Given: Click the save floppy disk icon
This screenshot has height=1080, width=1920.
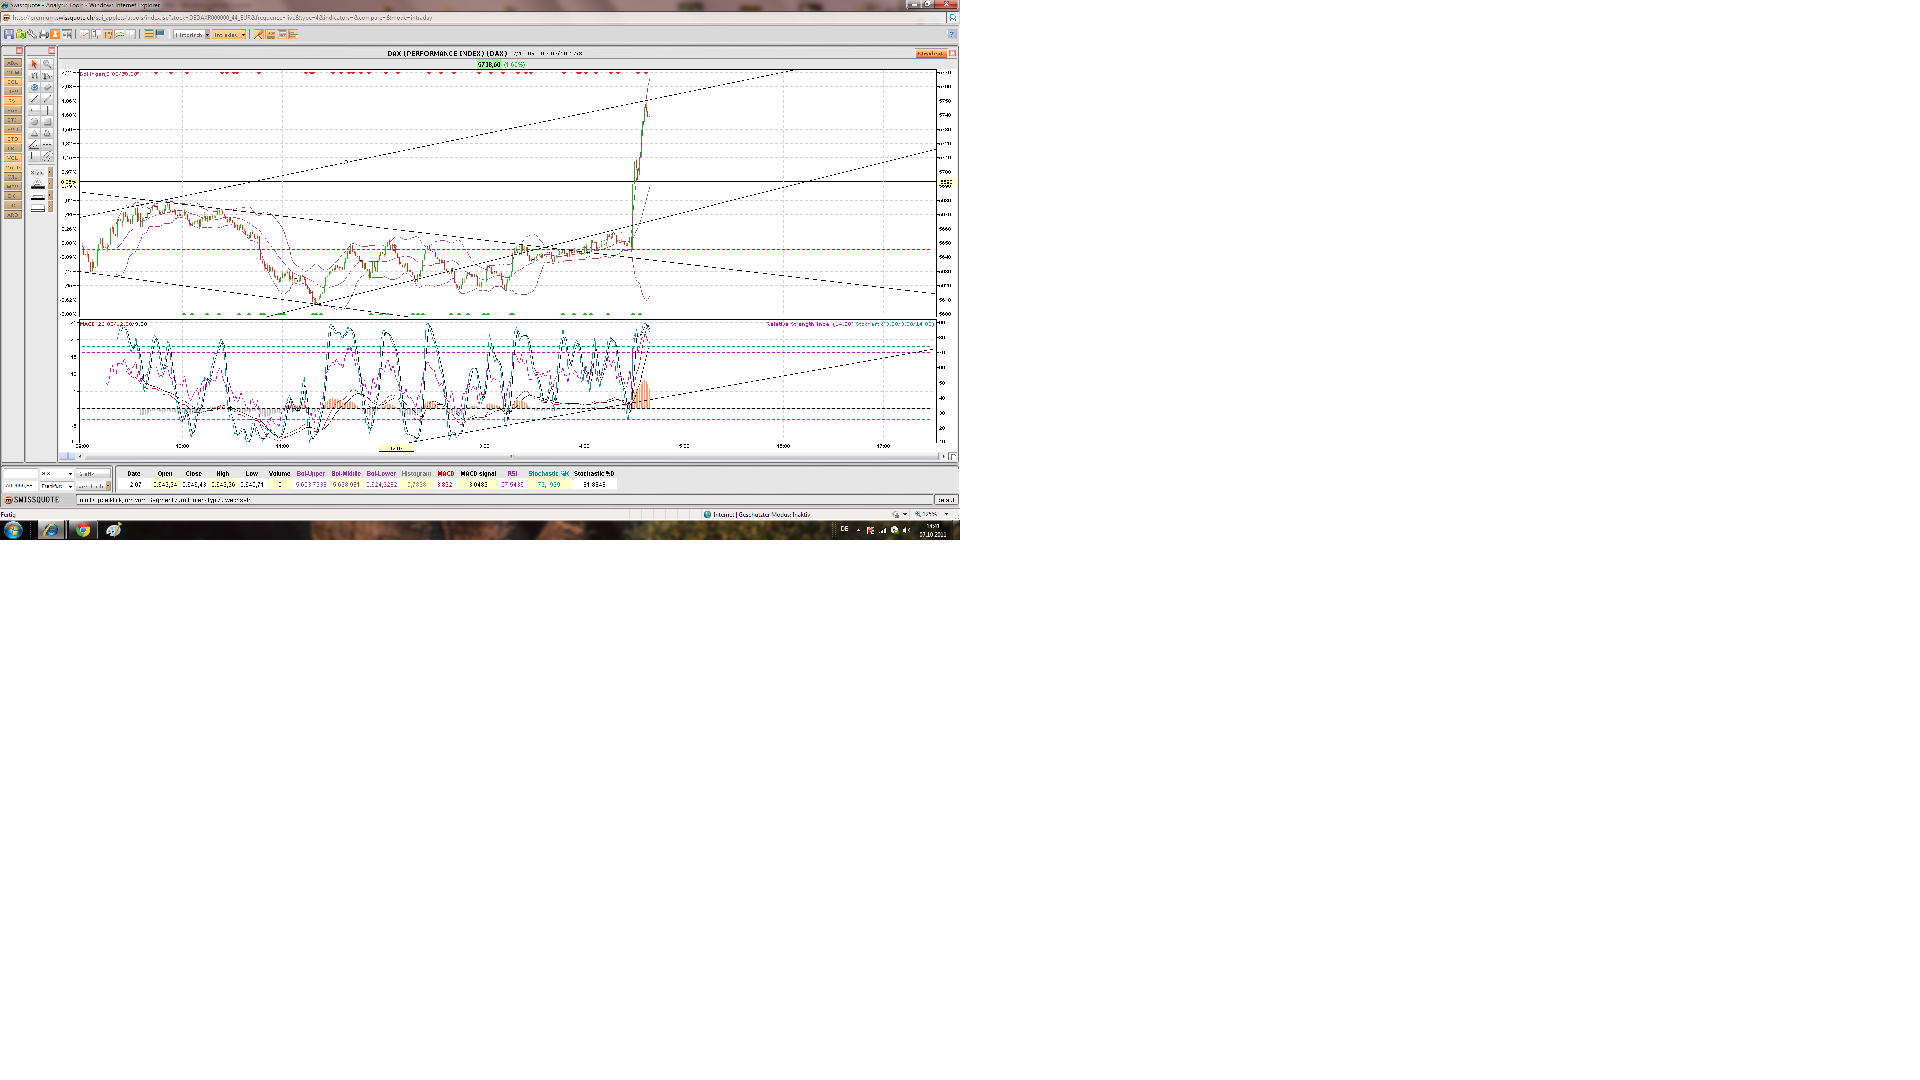Looking at the screenshot, I should [9, 34].
